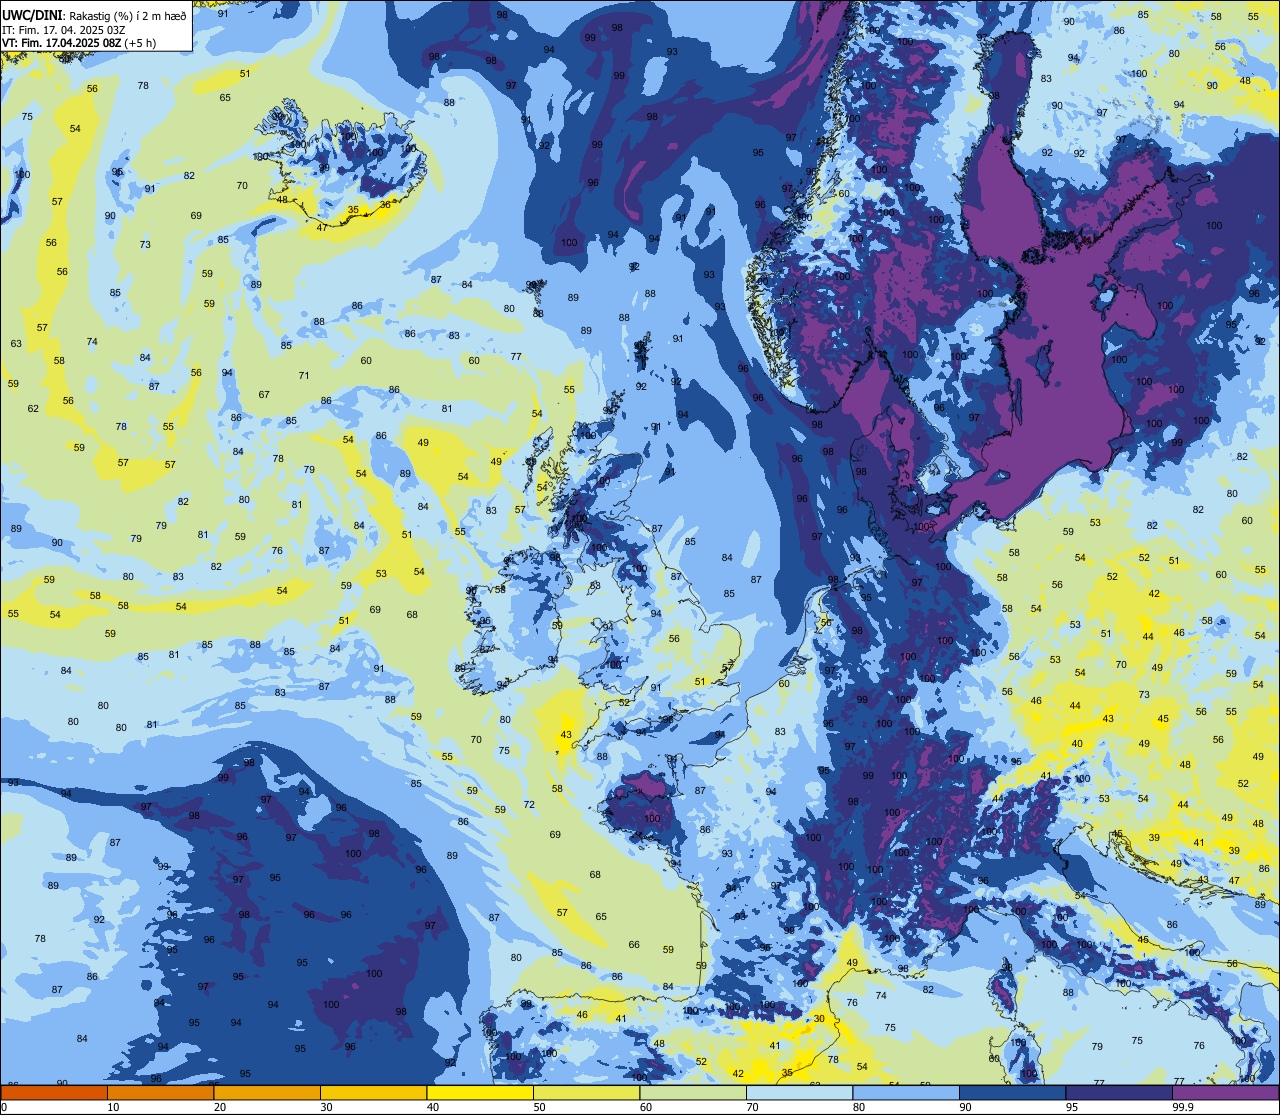Image resolution: width=1280 pixels, height=1115 pixels.
Task: Click the '70' legend tick label
Action: 754,1107
